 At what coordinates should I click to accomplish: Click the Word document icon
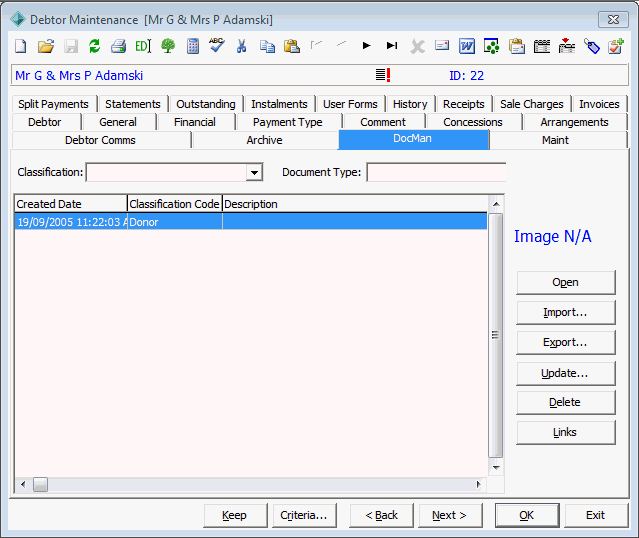(x=467, y=46)
